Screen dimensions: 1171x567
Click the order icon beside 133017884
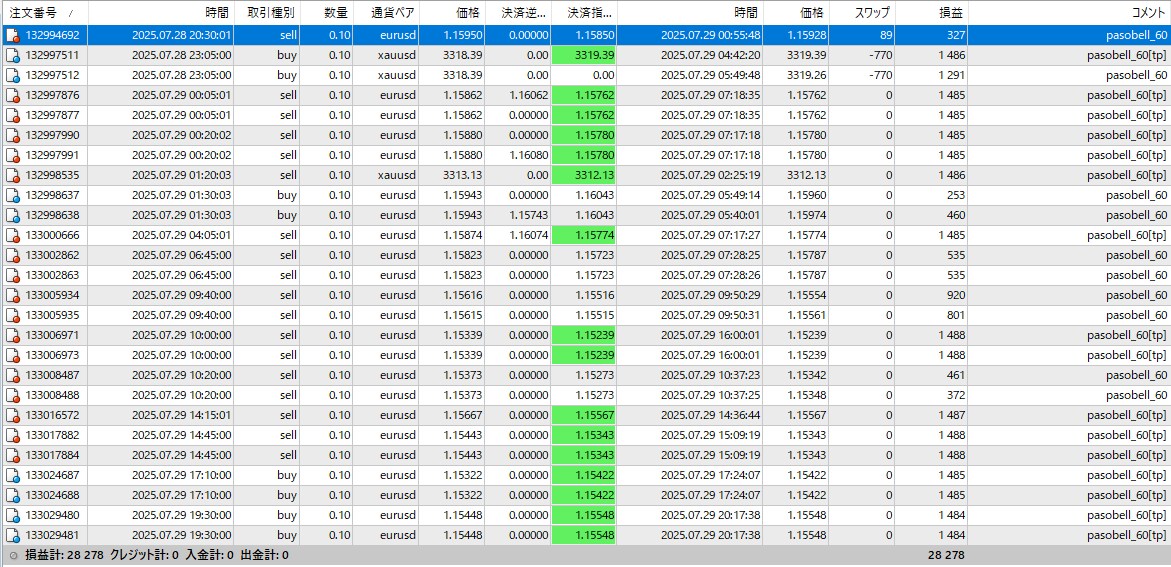12,456
